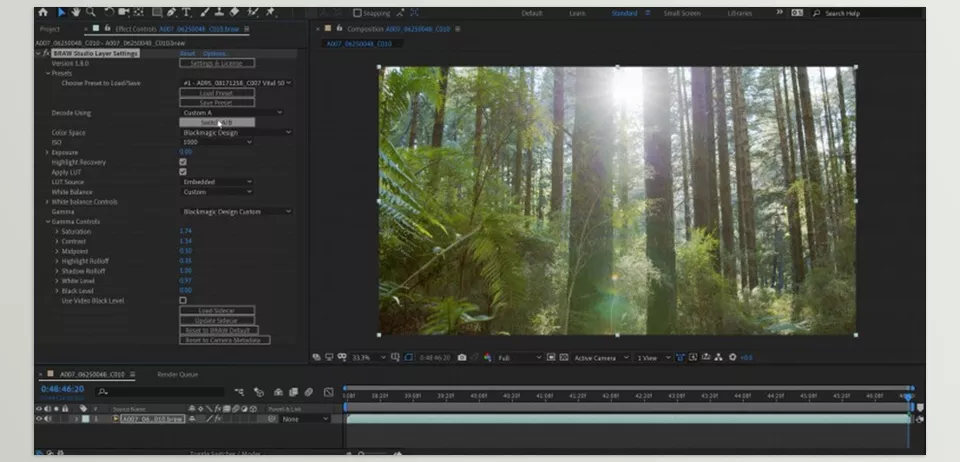Open the Choose Preset to Load/Save dropdown
Screen dimensions: 960x462
click(x=236, y=83)
